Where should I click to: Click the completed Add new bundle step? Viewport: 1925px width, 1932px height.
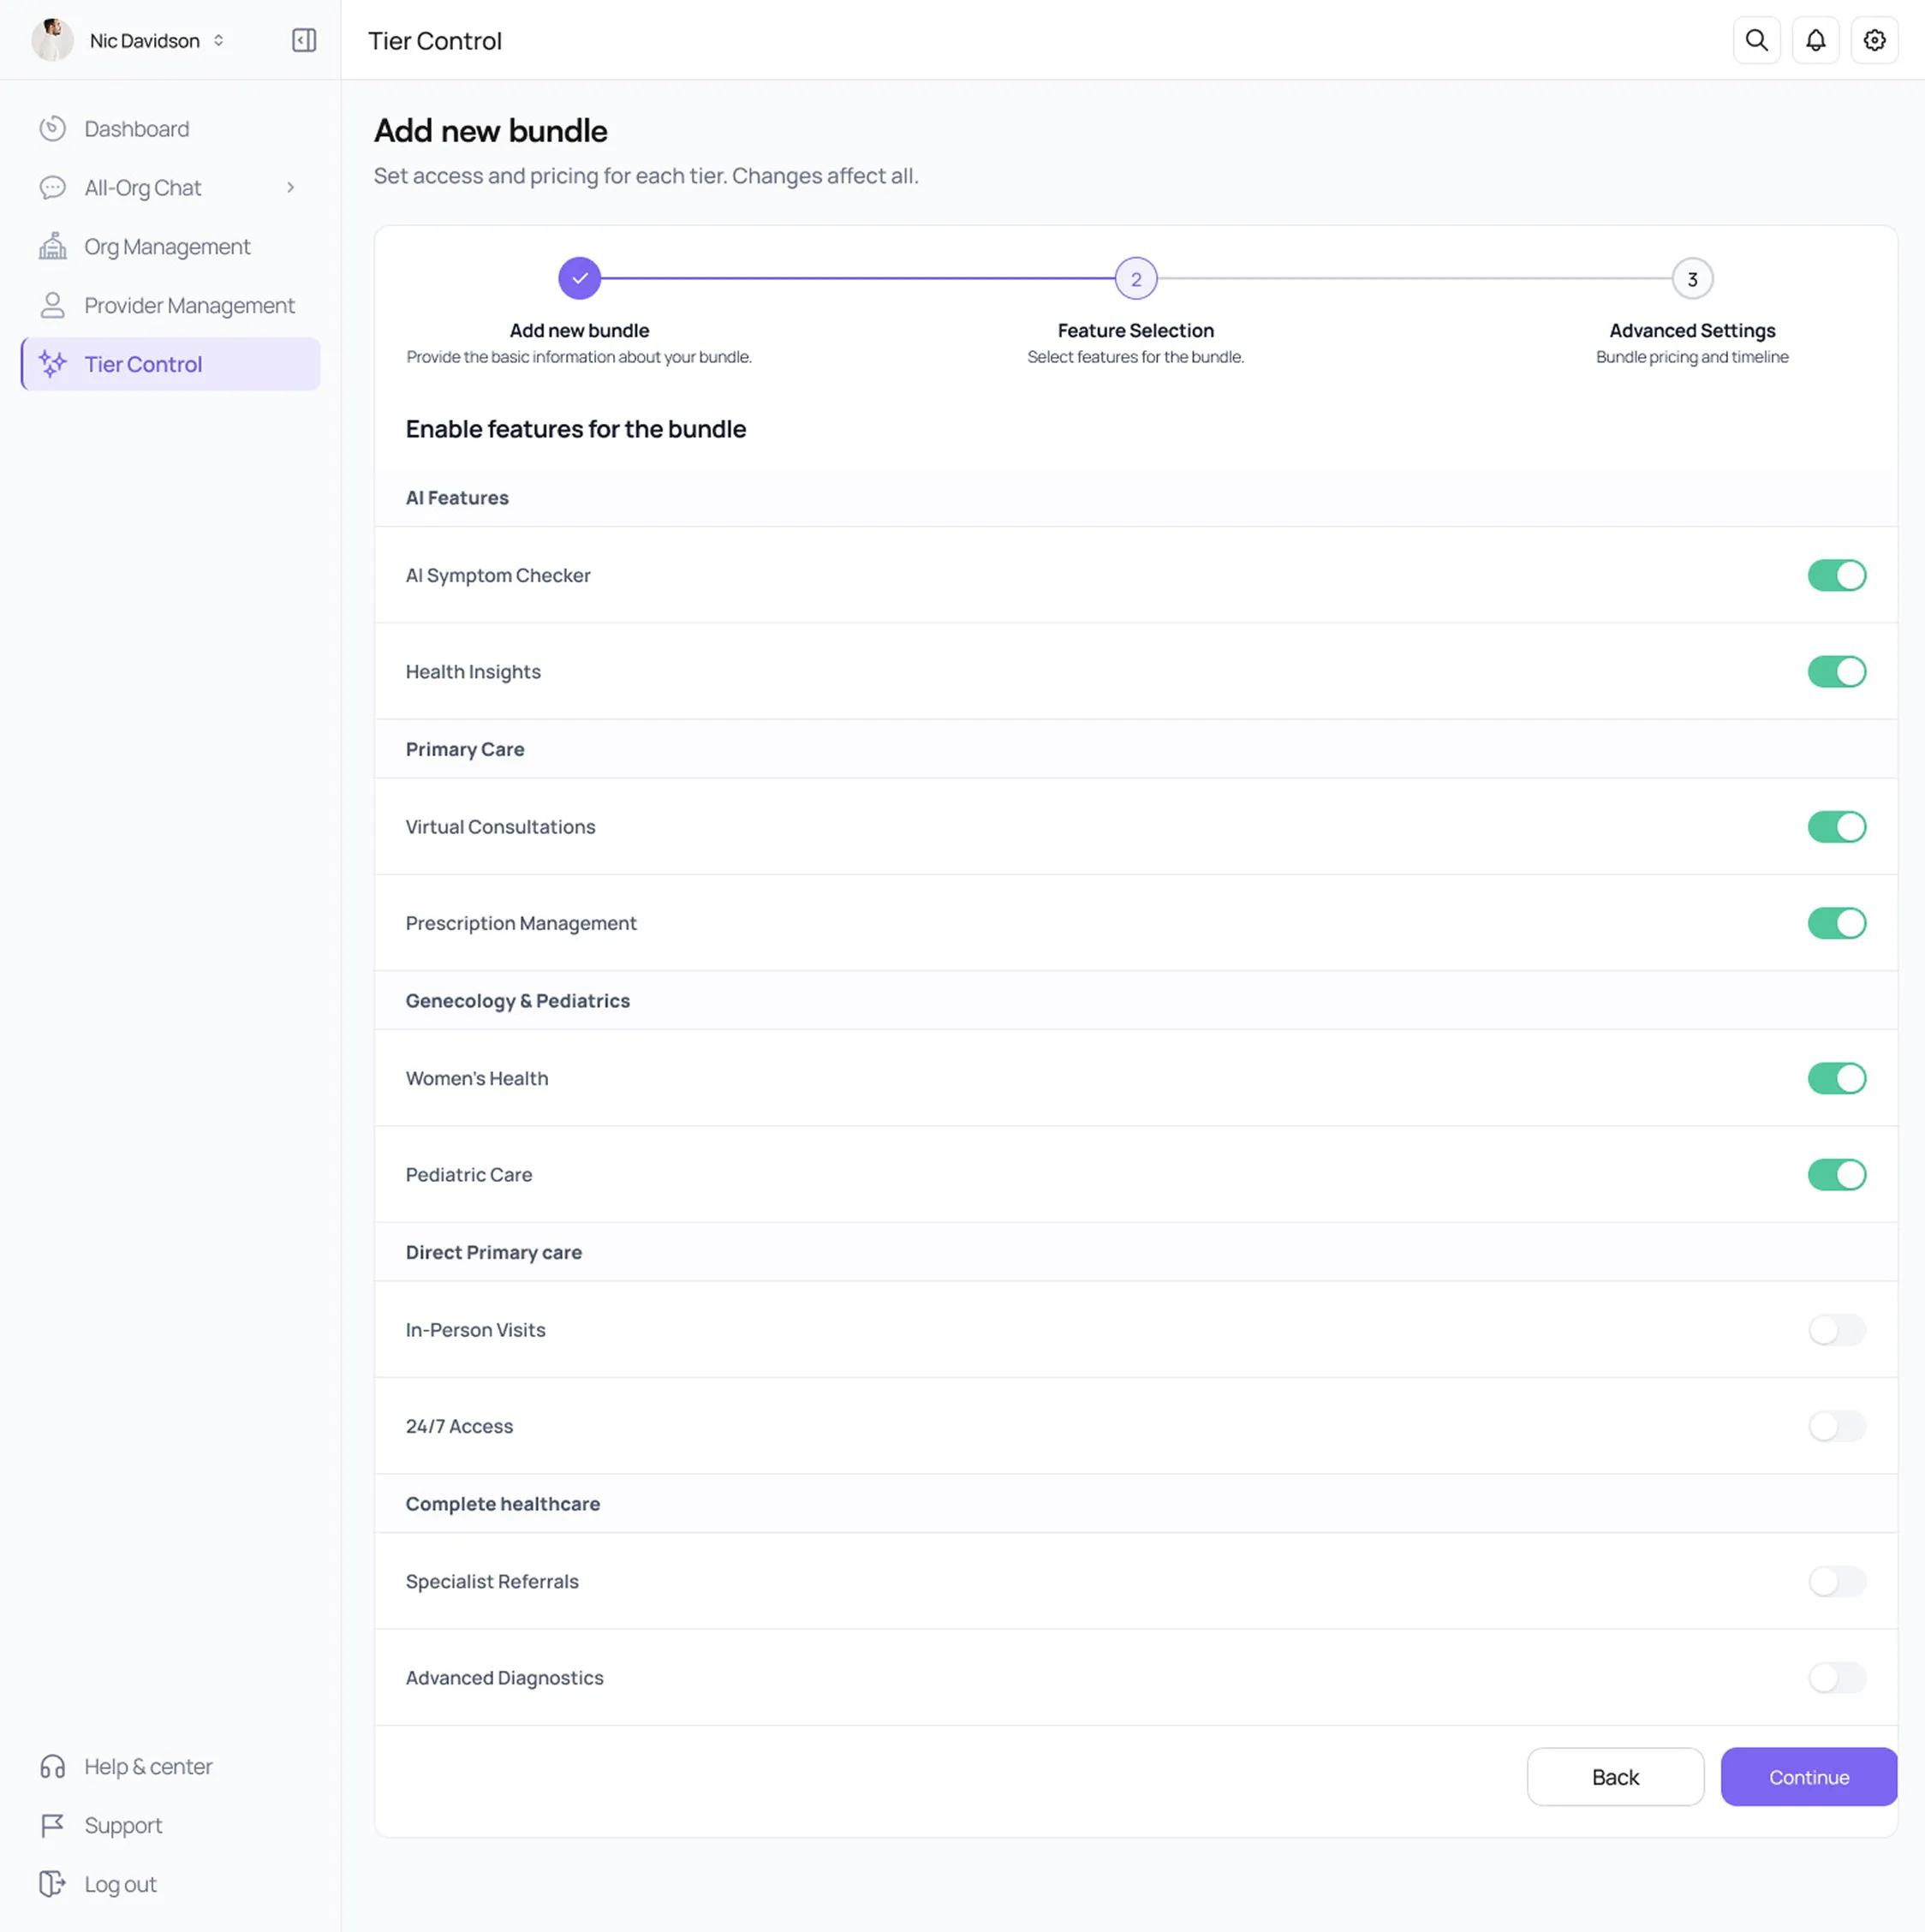coord(579,279)
